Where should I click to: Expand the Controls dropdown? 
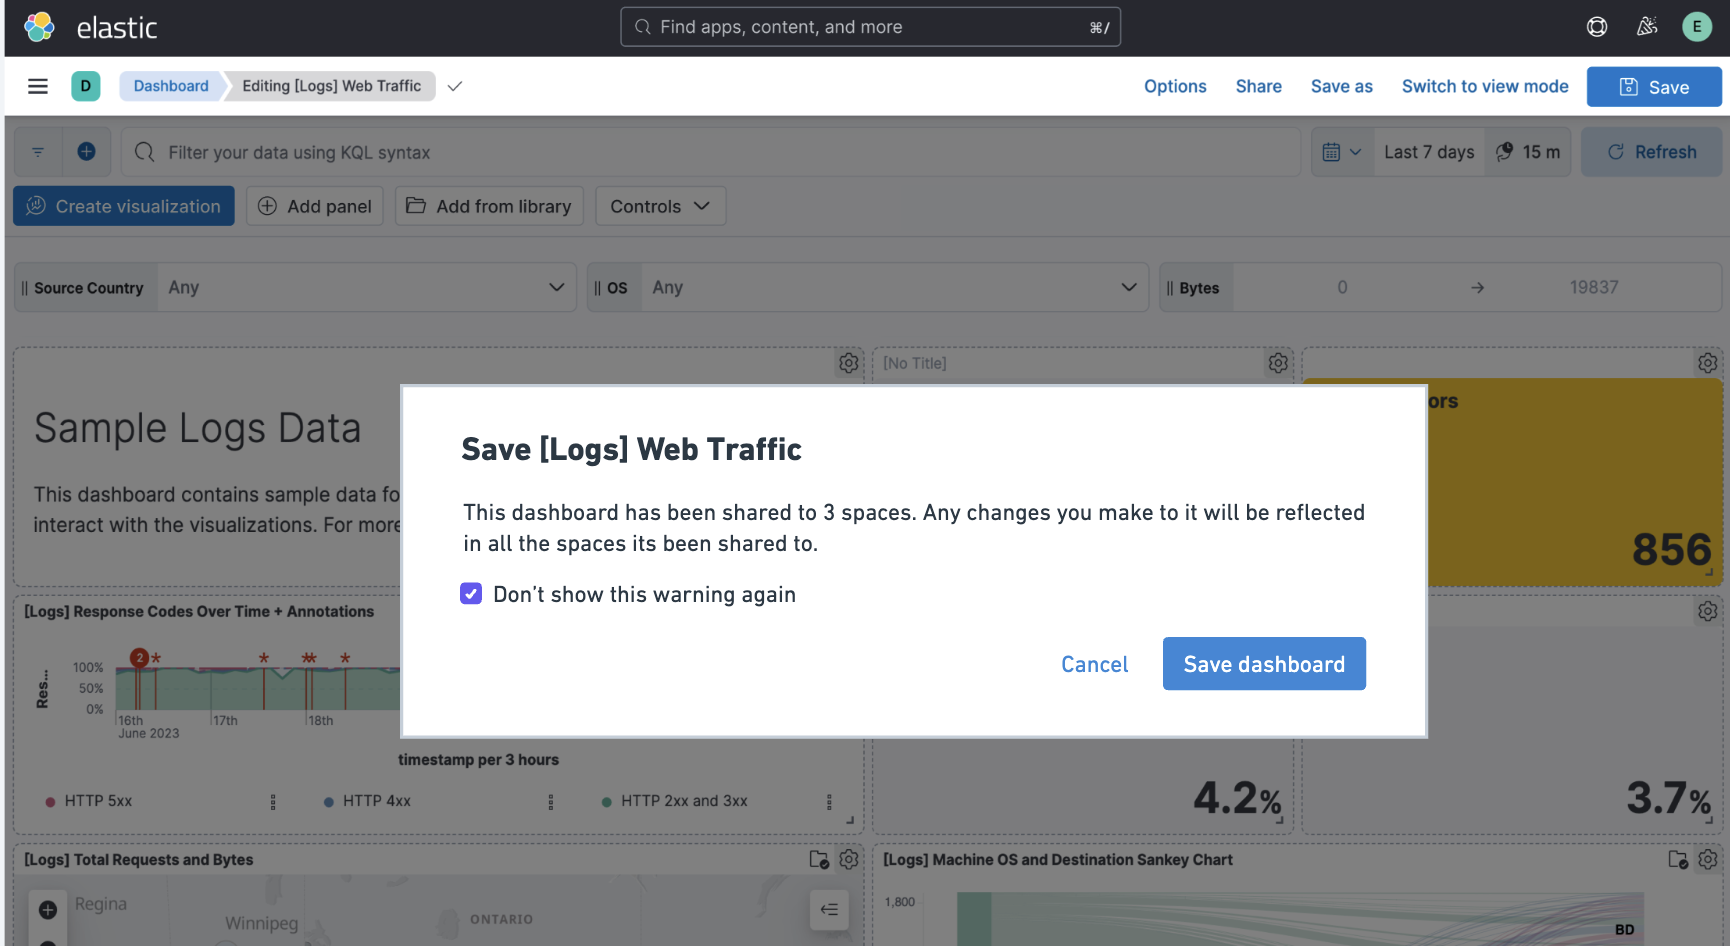(660, 206)
